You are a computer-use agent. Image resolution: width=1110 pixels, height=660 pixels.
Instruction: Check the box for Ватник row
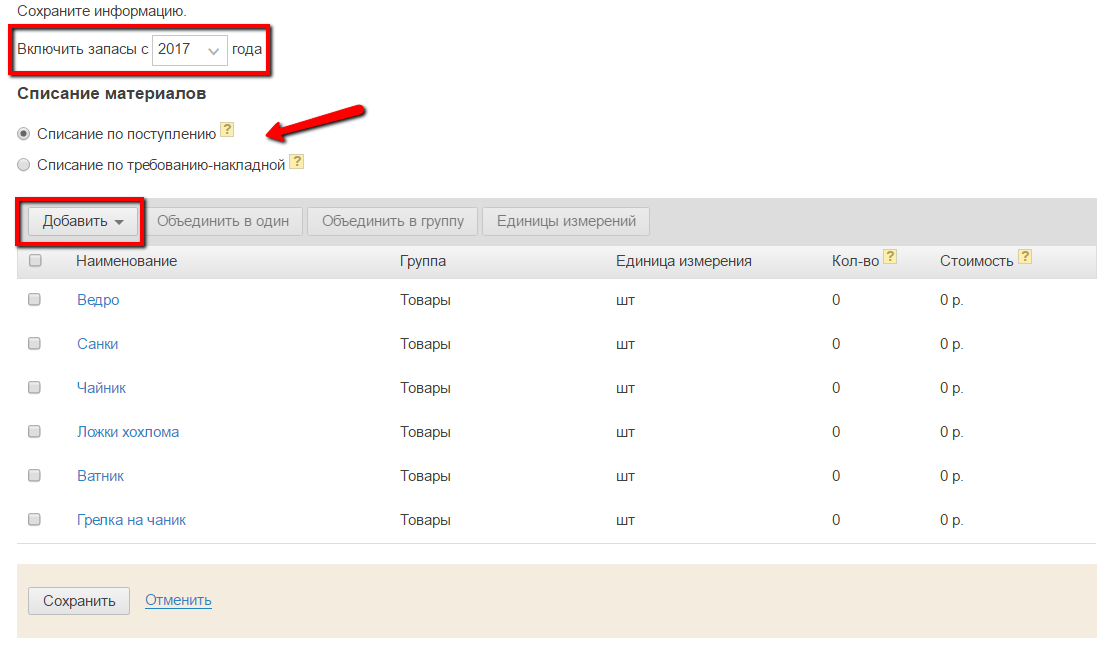34,475
